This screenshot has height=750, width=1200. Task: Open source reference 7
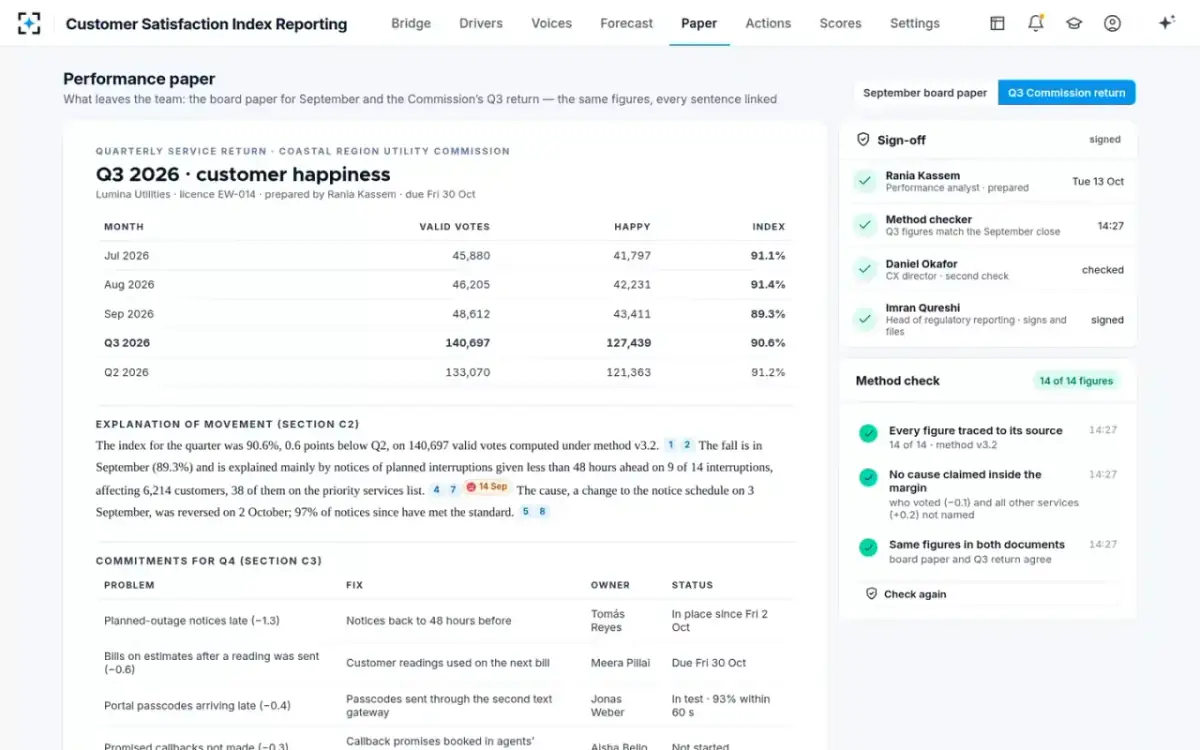tap(453, 489)
